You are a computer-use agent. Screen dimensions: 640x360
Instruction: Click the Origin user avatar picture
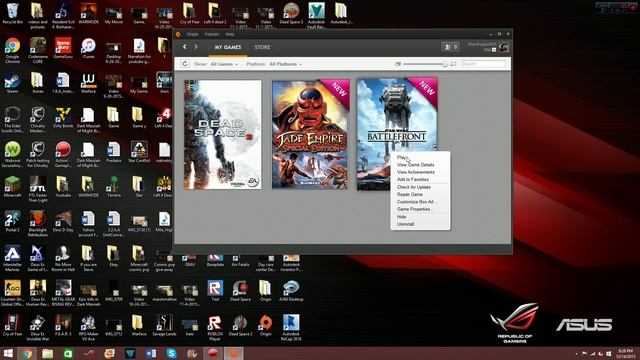click(x=504, y=47)
